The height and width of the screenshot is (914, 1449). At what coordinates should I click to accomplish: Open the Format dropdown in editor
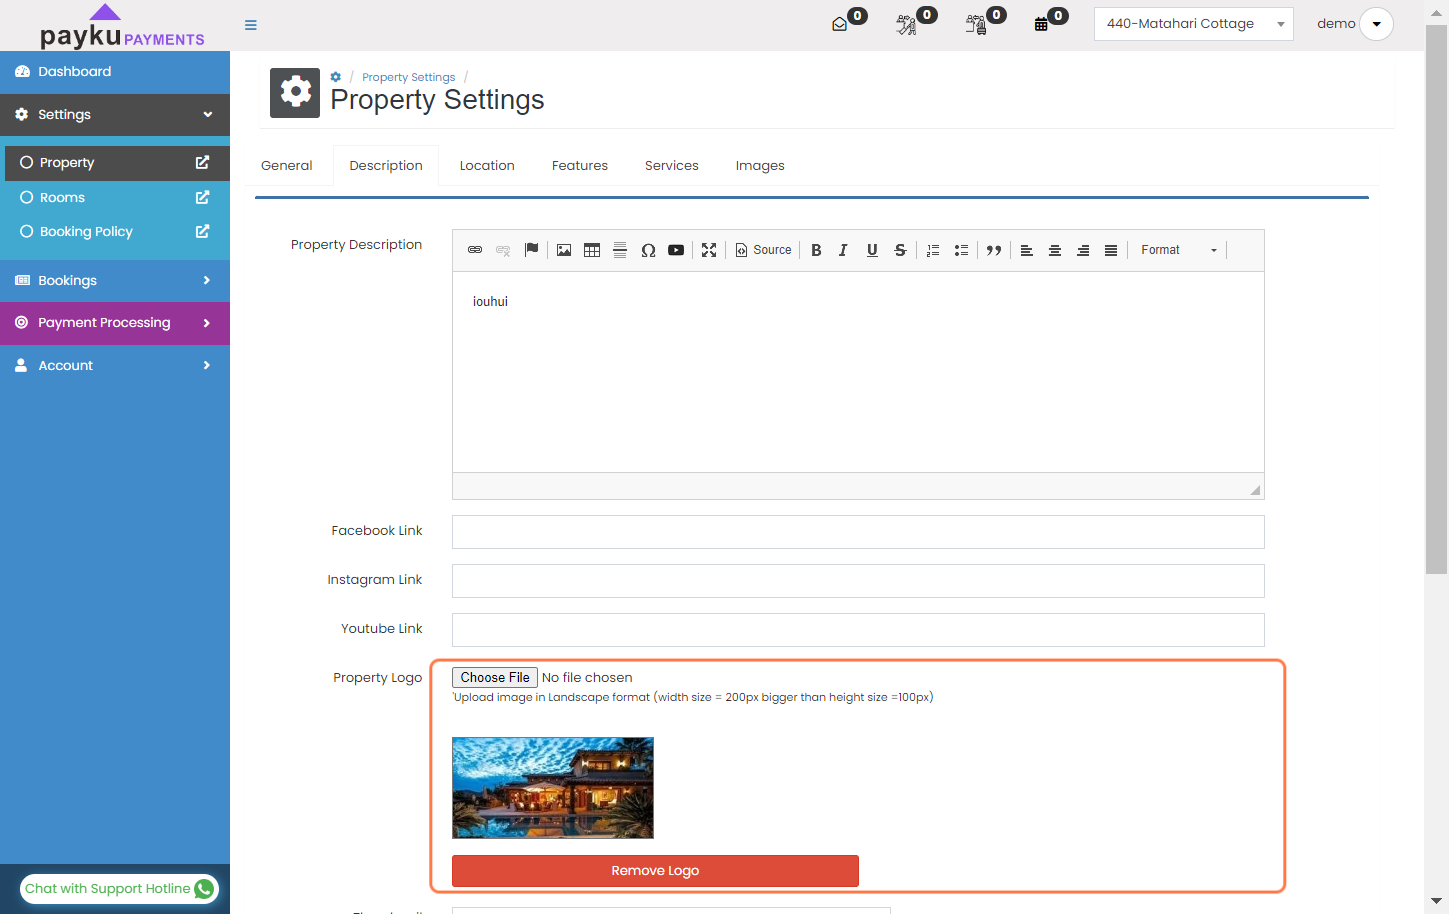click(x=1179, y=250)
